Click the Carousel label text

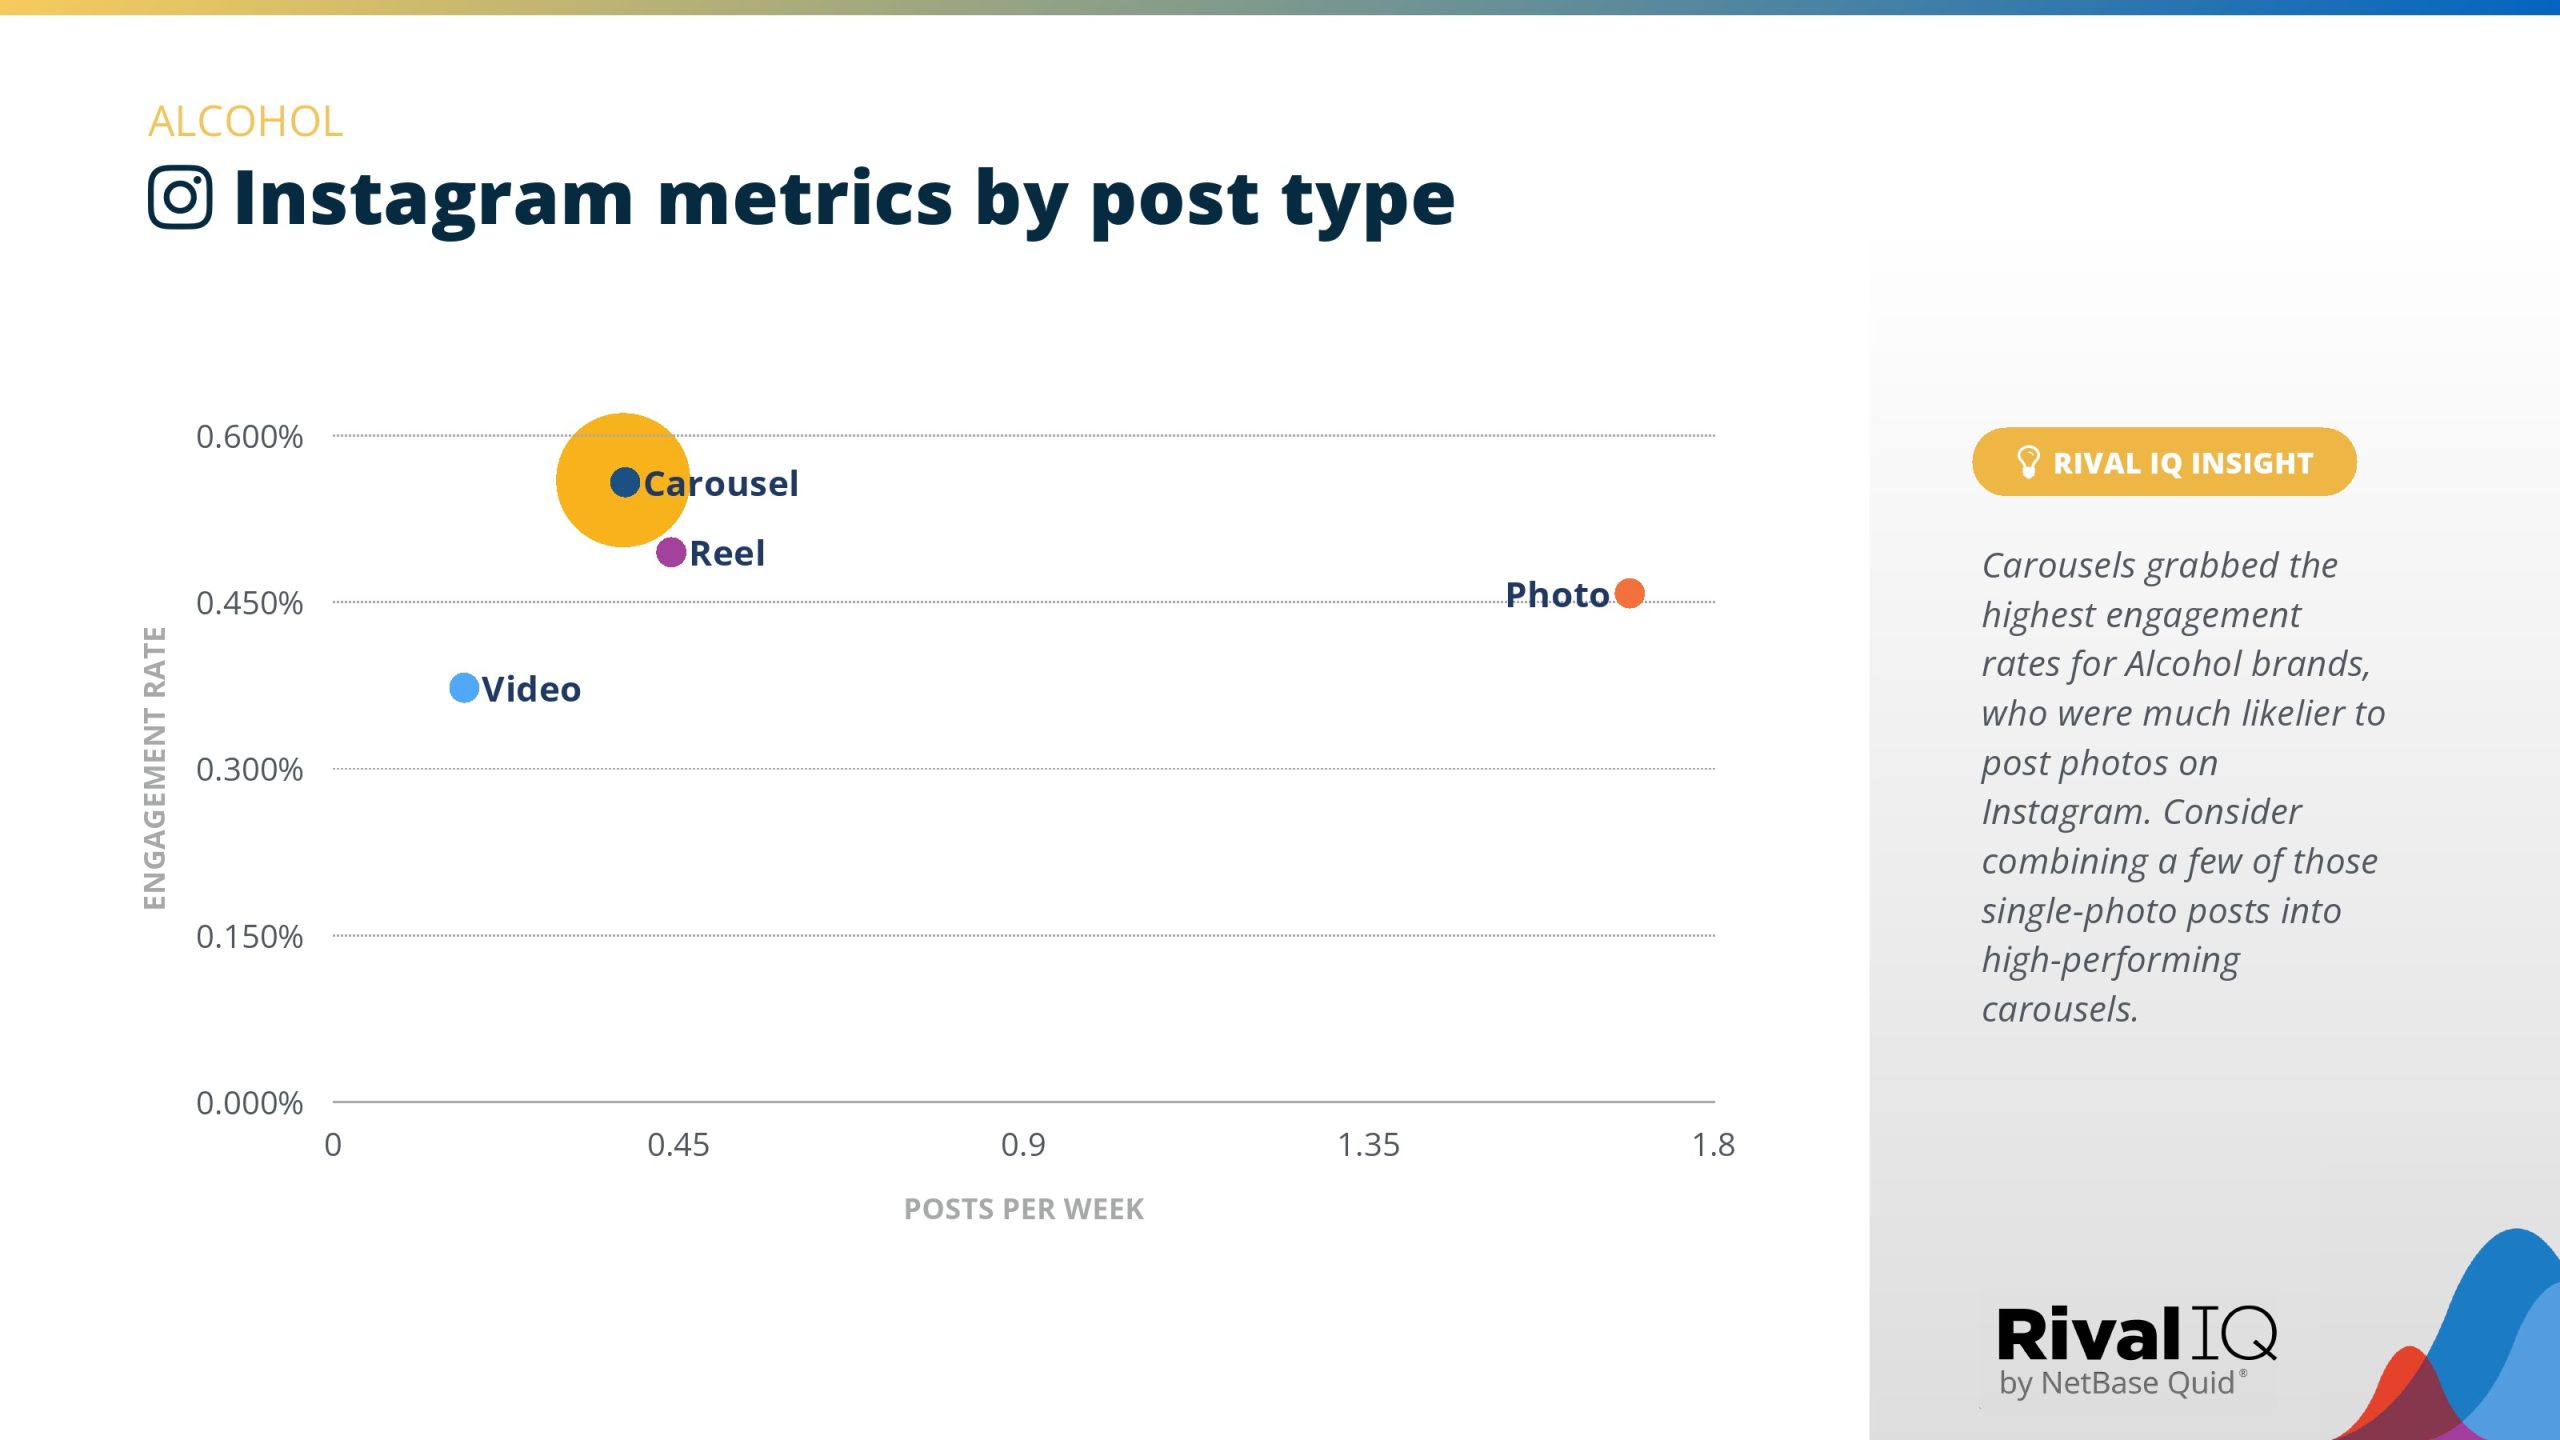point(722,484)
